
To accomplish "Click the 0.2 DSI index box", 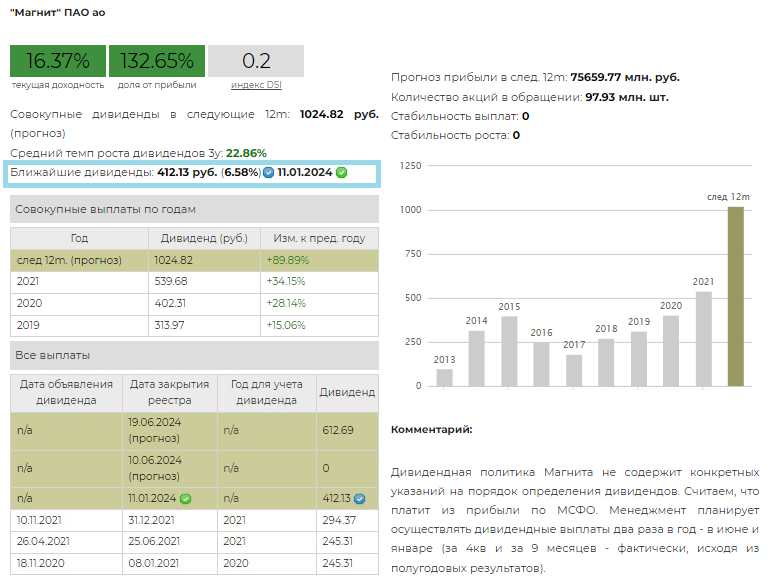I will [256, 61].
